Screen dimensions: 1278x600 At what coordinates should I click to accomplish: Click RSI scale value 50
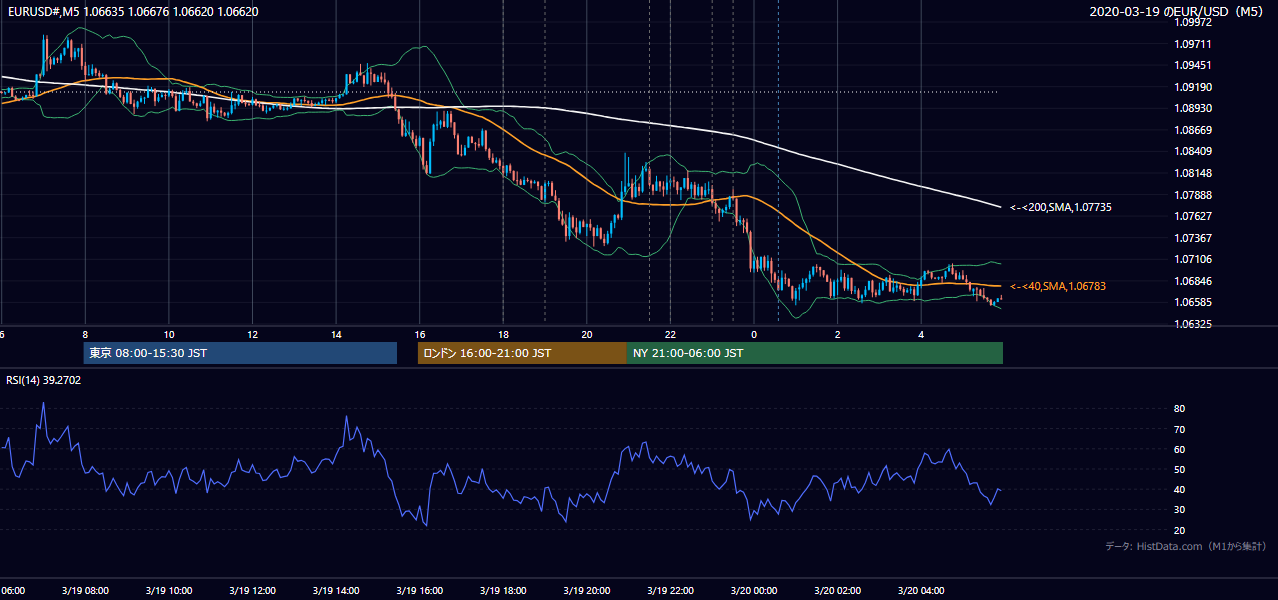(x=1180, y=469)
